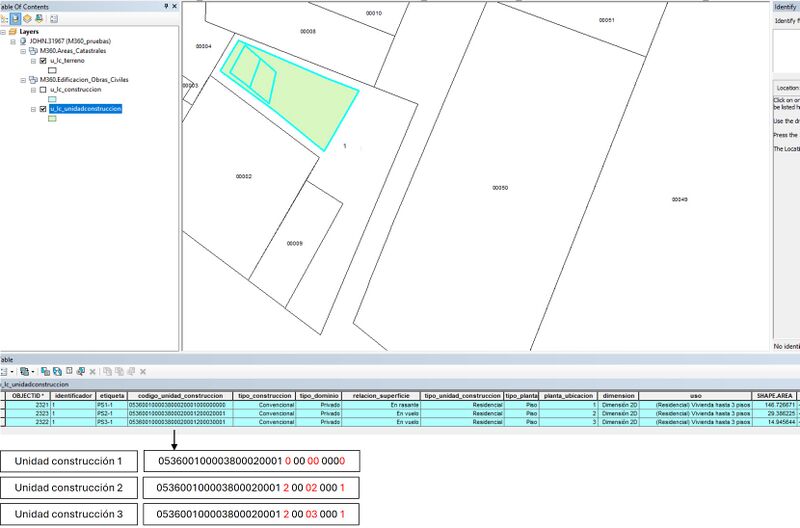Open symbol swatch for u_lc_terreno

point(52,70)
